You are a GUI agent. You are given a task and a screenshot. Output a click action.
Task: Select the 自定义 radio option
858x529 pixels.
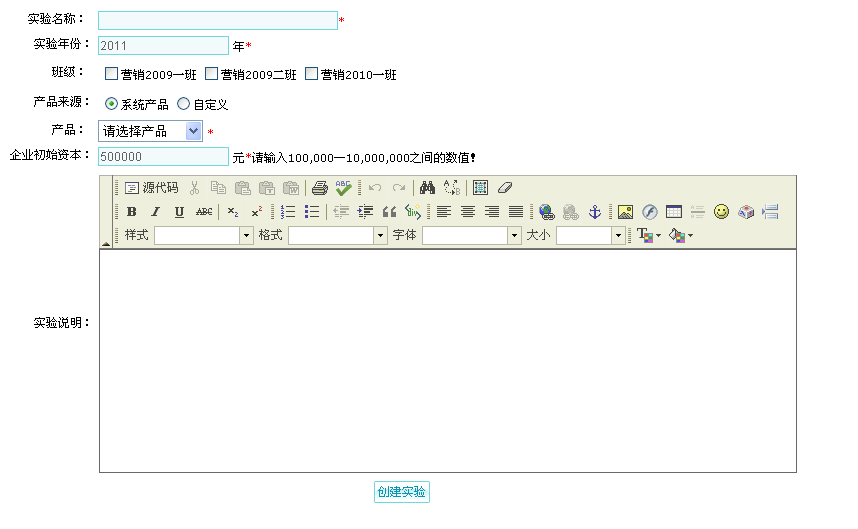(x=183, y=104)
